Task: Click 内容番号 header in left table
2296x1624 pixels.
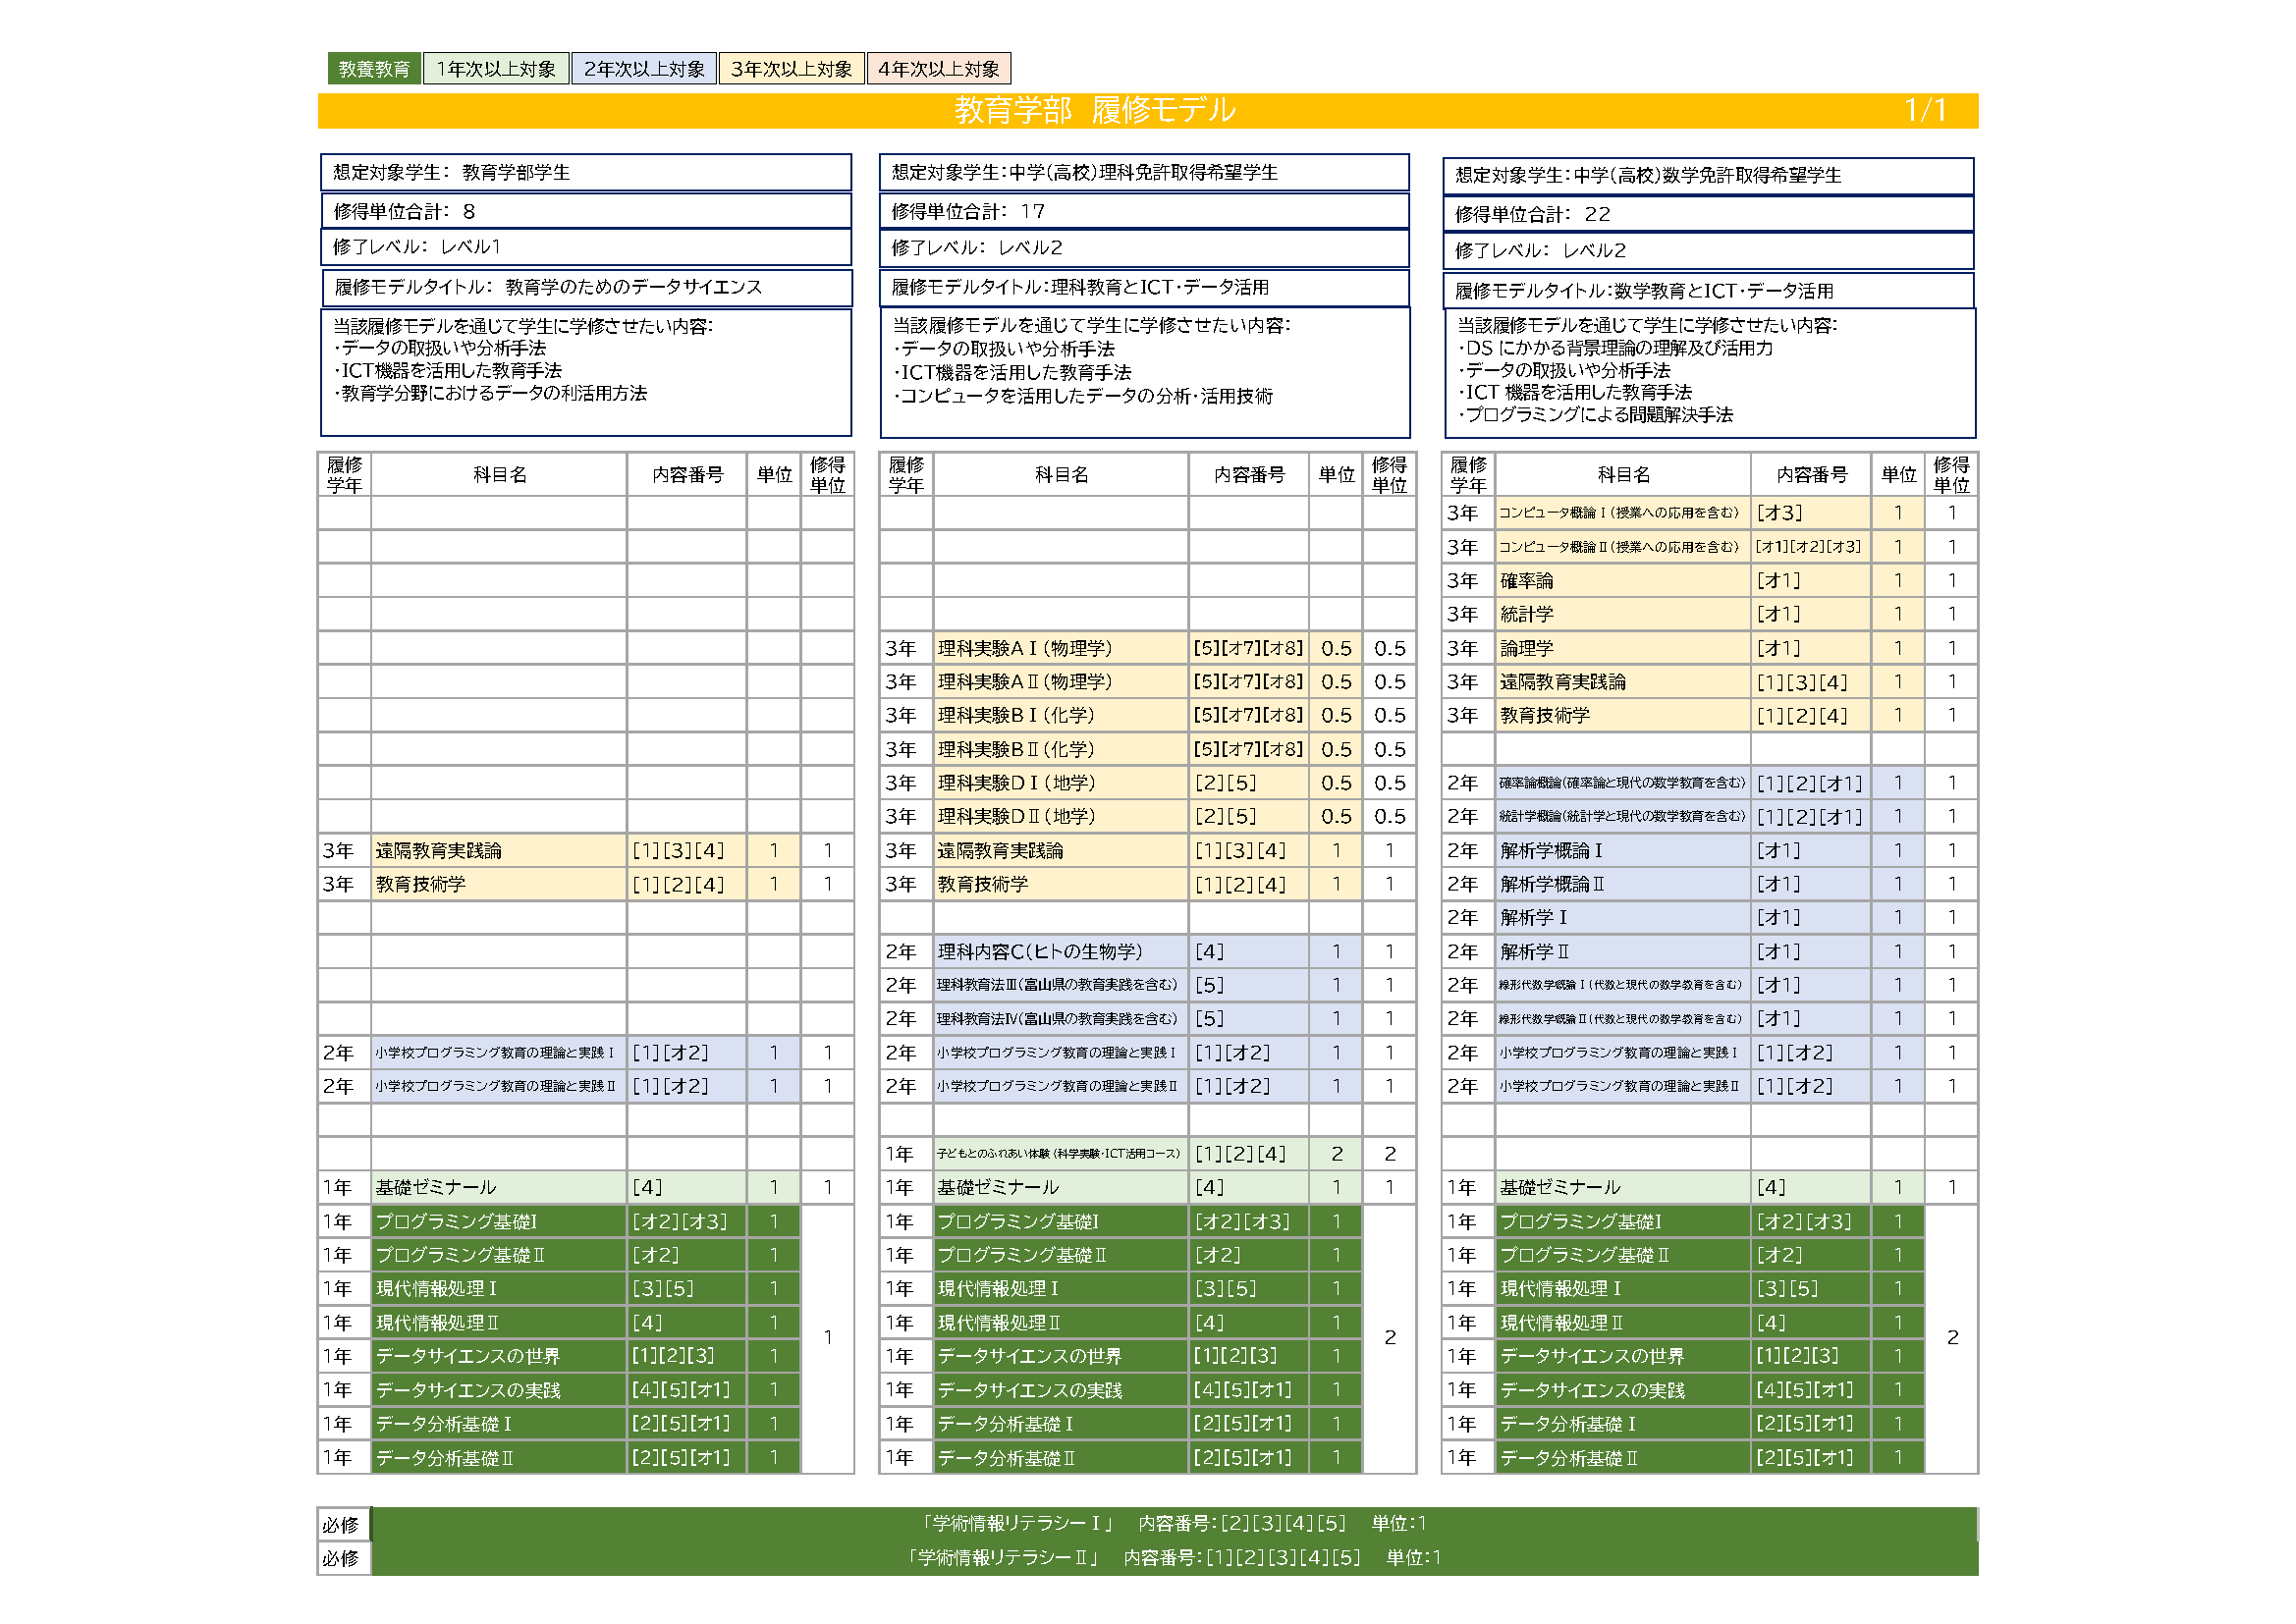Action: click(687, 475)
